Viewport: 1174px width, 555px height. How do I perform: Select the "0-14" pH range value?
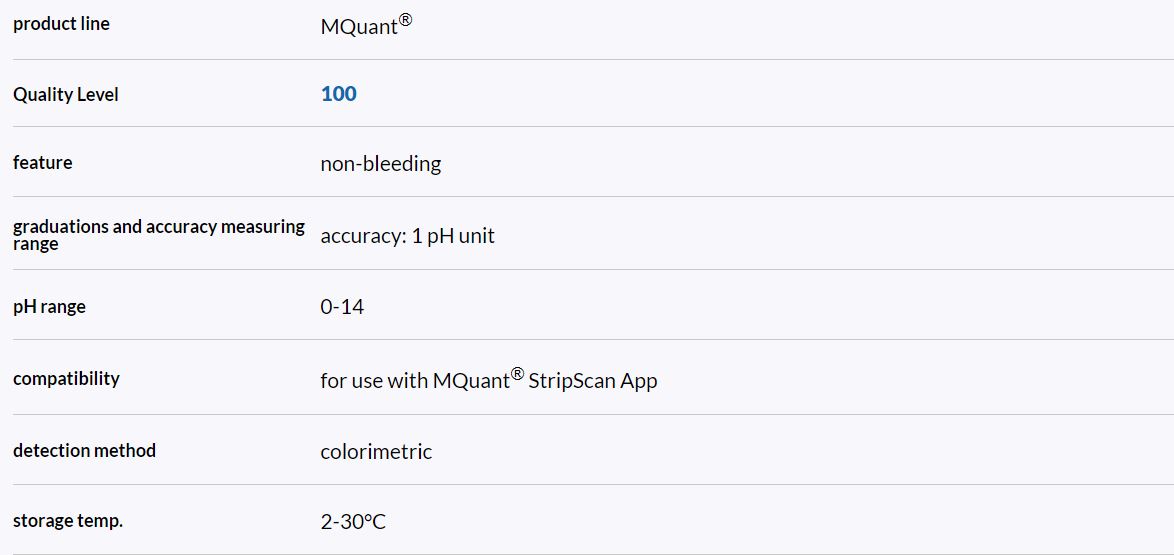pyautogui.click(x=342, y=307)
